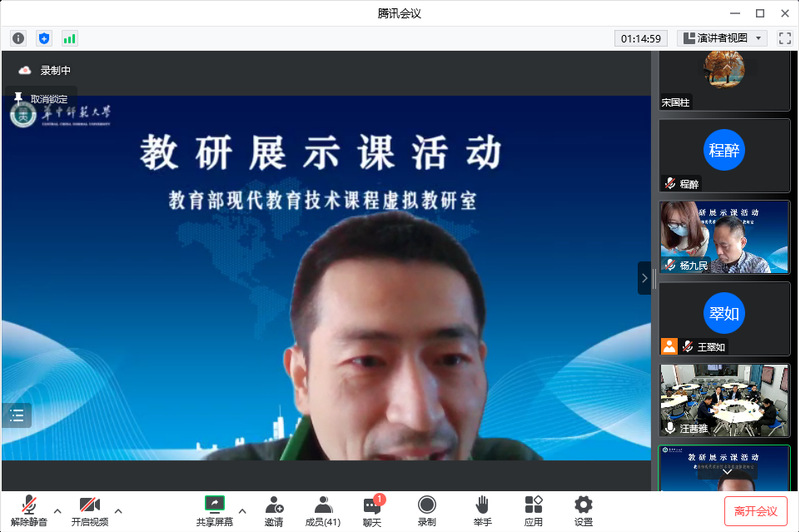Enter full screen mode
799x532 pixels.
pyautogui.click(x=784, y=38)
